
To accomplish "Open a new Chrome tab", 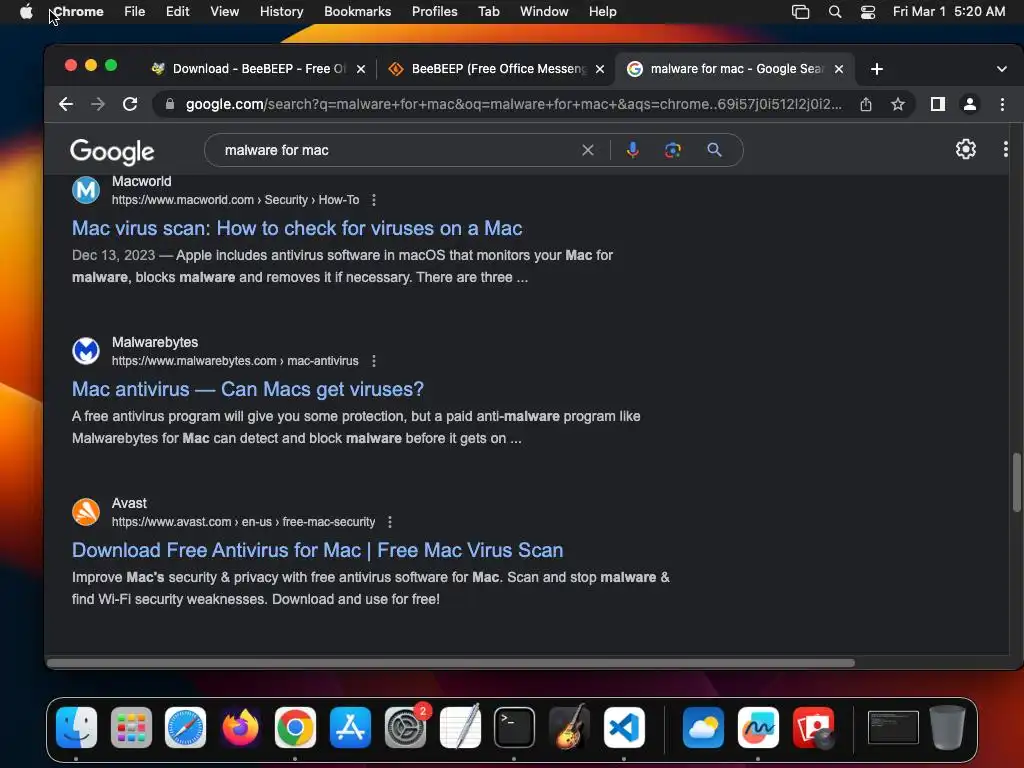I will (876, 69).
